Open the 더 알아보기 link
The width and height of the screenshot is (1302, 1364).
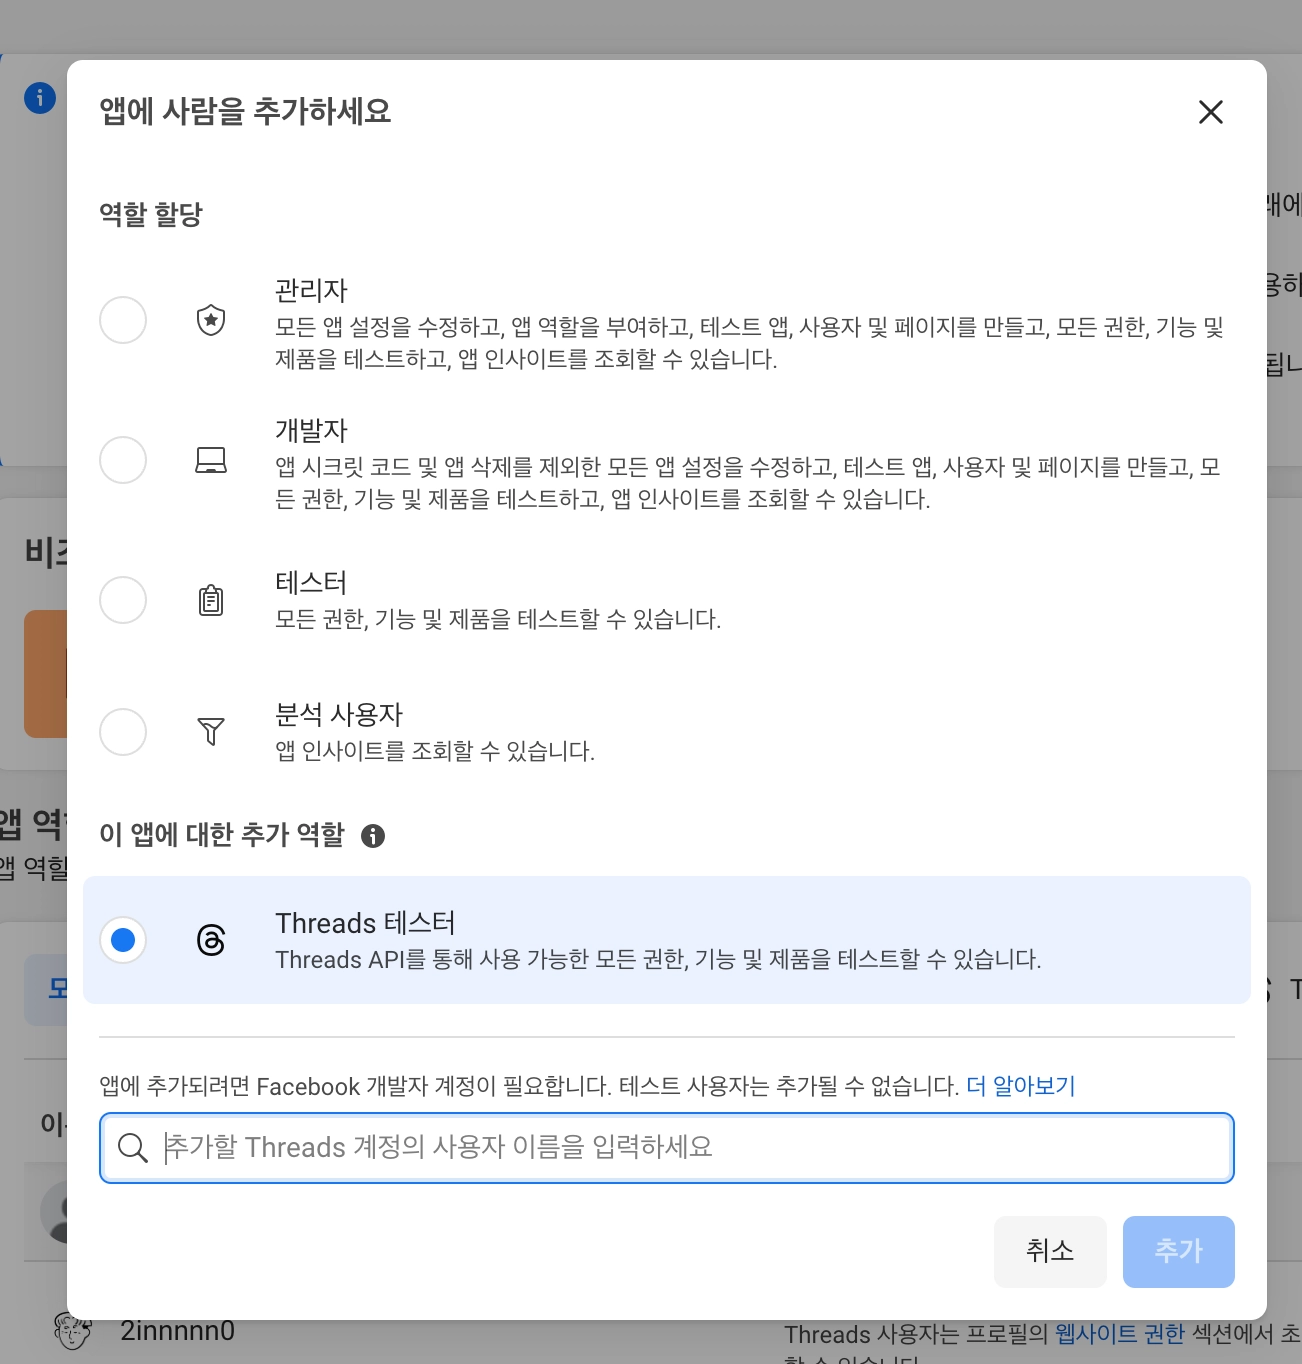(1020, 1086)
